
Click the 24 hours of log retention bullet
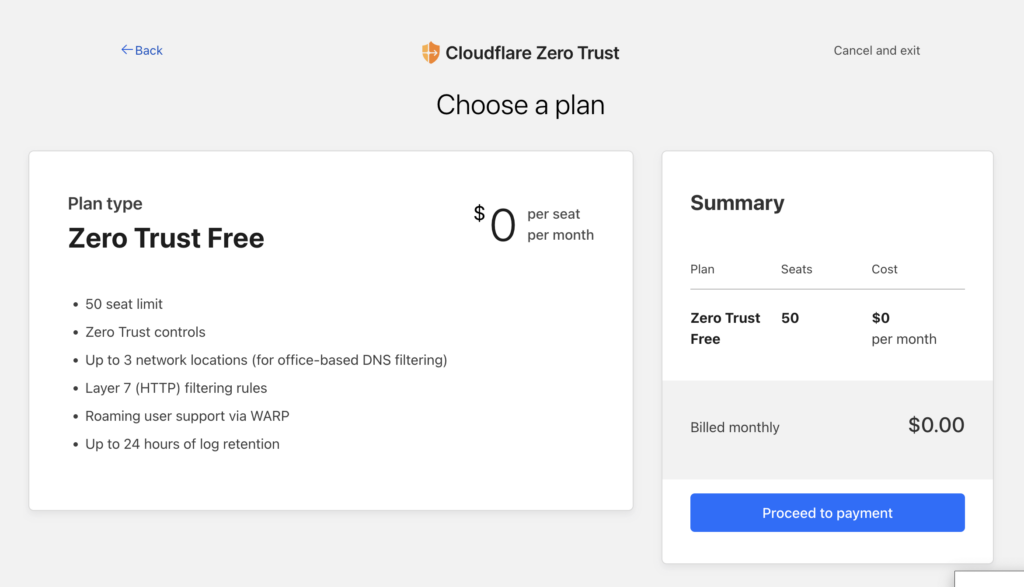tap(182, 444)
